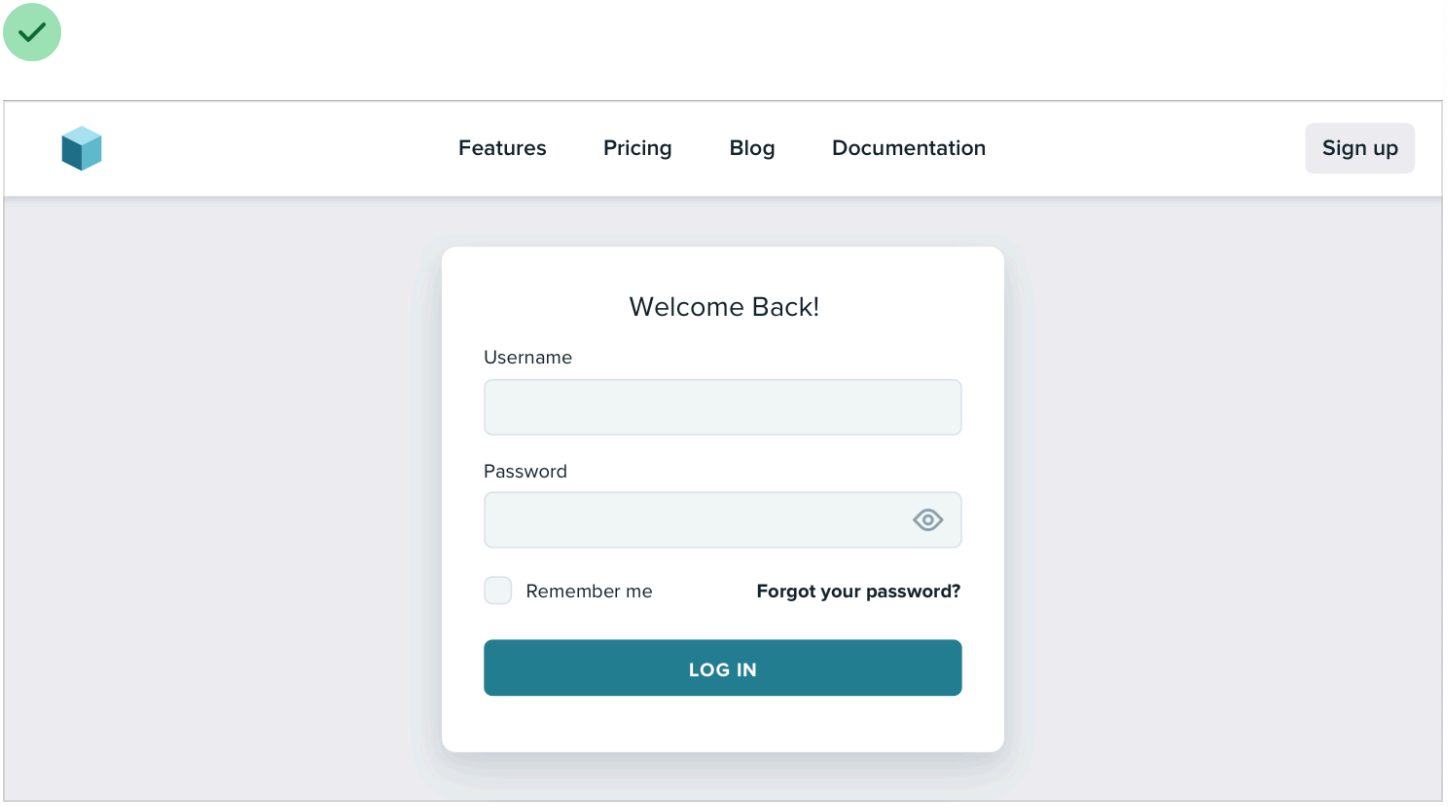Open the Blog nav link

point(752,148)
